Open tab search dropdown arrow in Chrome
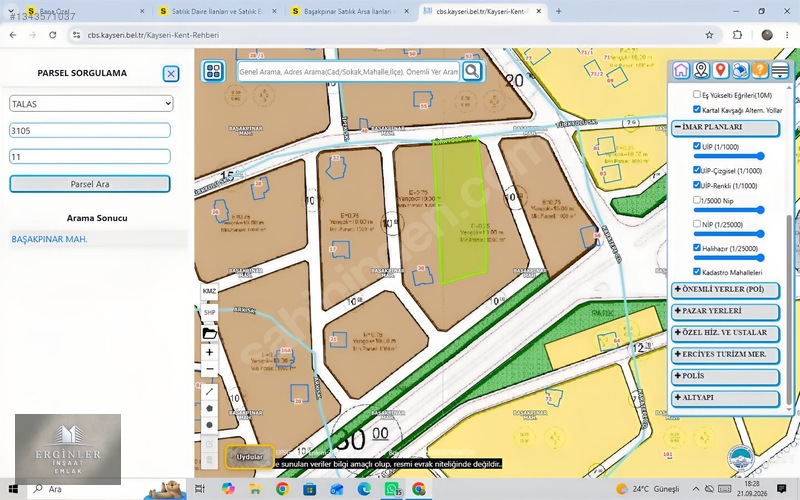The width and height of the screenshot is (800, 500). point(10,11)
